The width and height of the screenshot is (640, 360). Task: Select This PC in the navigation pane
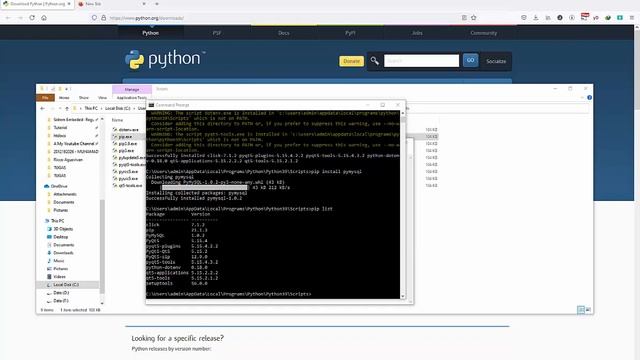click(58, 221)
